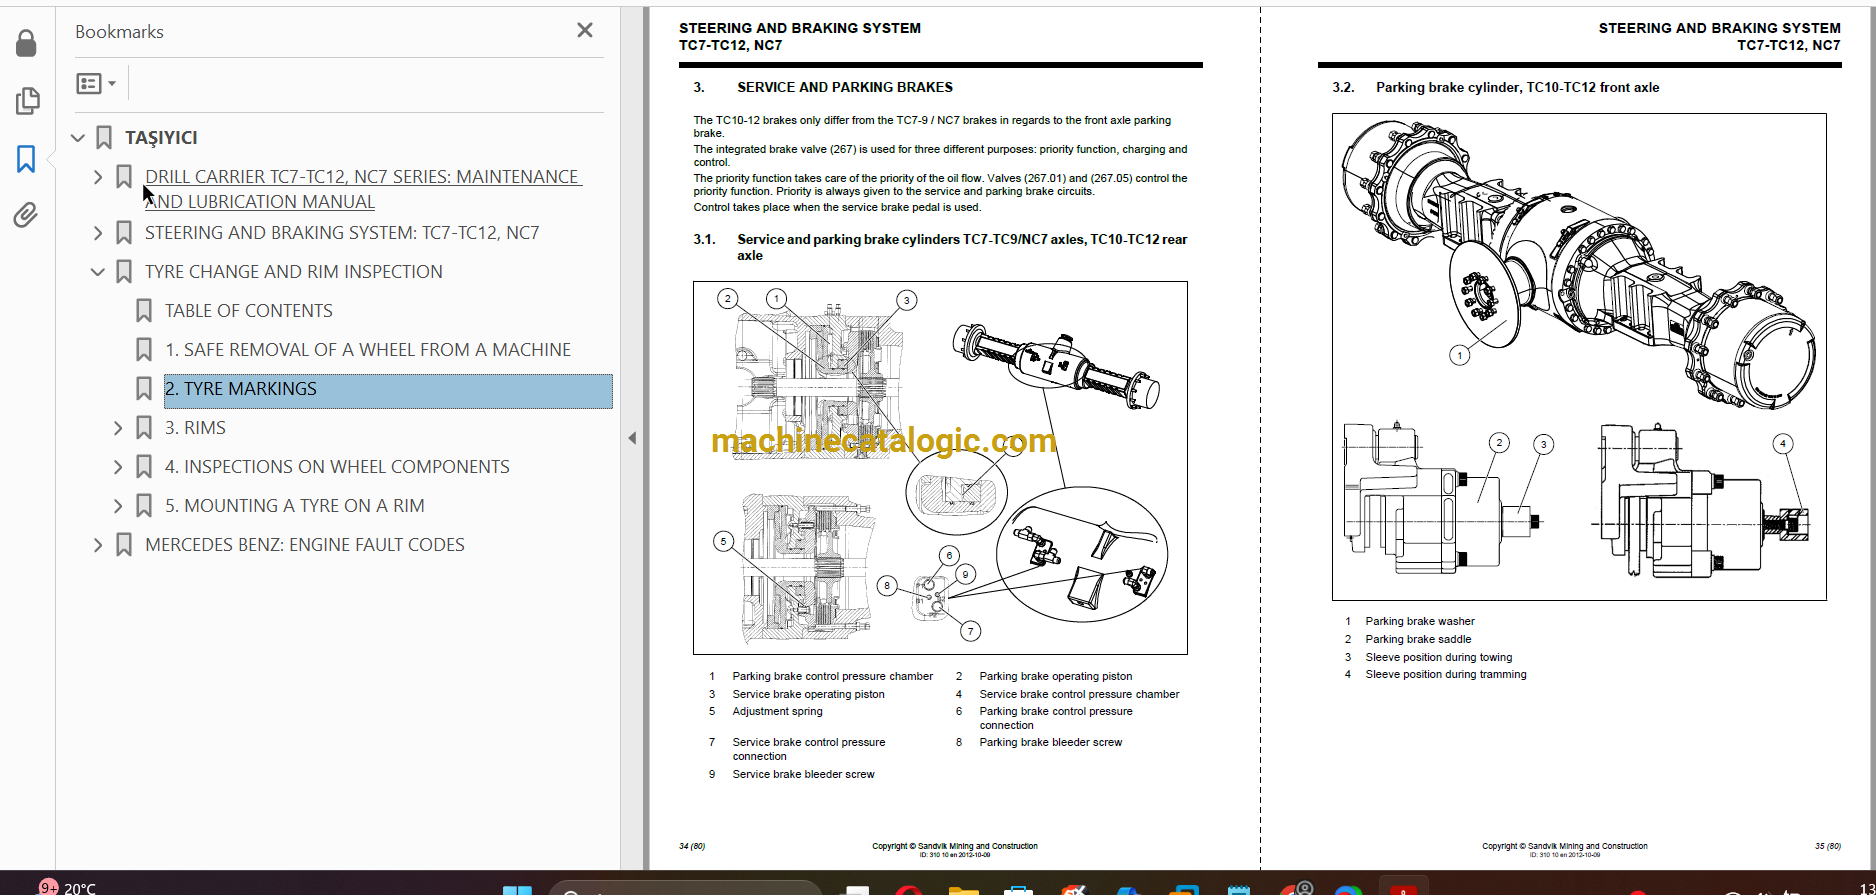Viewport: 1876px width, 895px height.
Task: Click legend text 'Parking brake saddle'
Action: tap(1418, 639)
